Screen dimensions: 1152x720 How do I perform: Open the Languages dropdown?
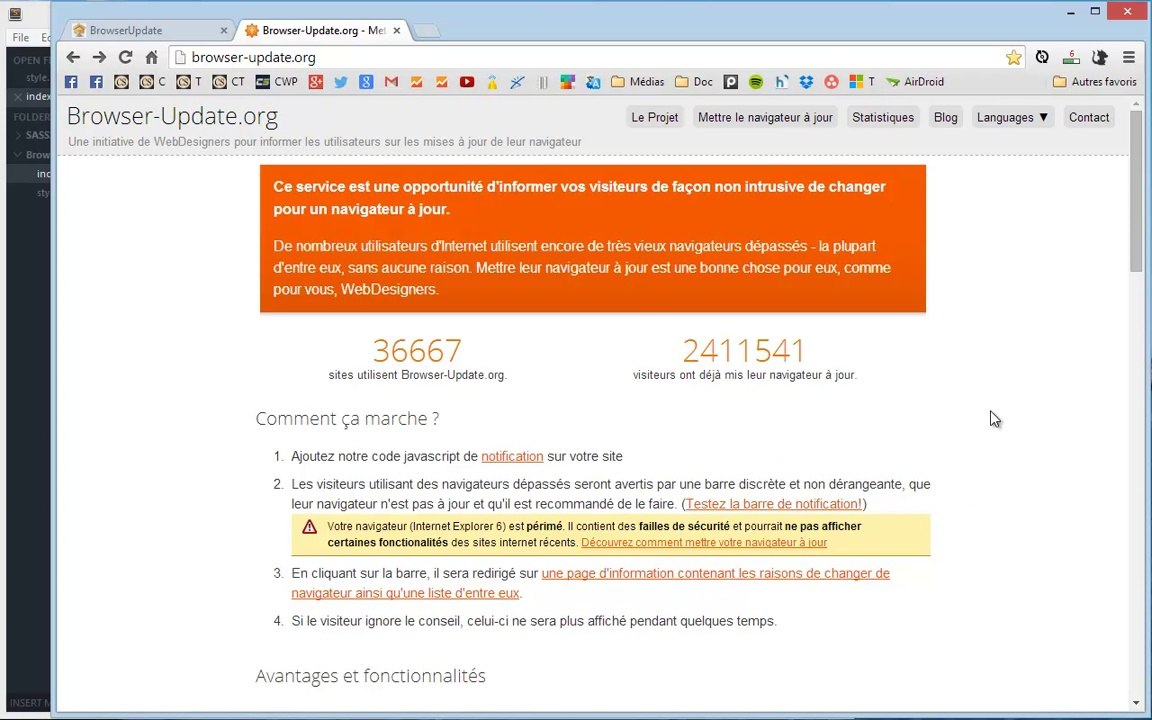click(1012, 117)
